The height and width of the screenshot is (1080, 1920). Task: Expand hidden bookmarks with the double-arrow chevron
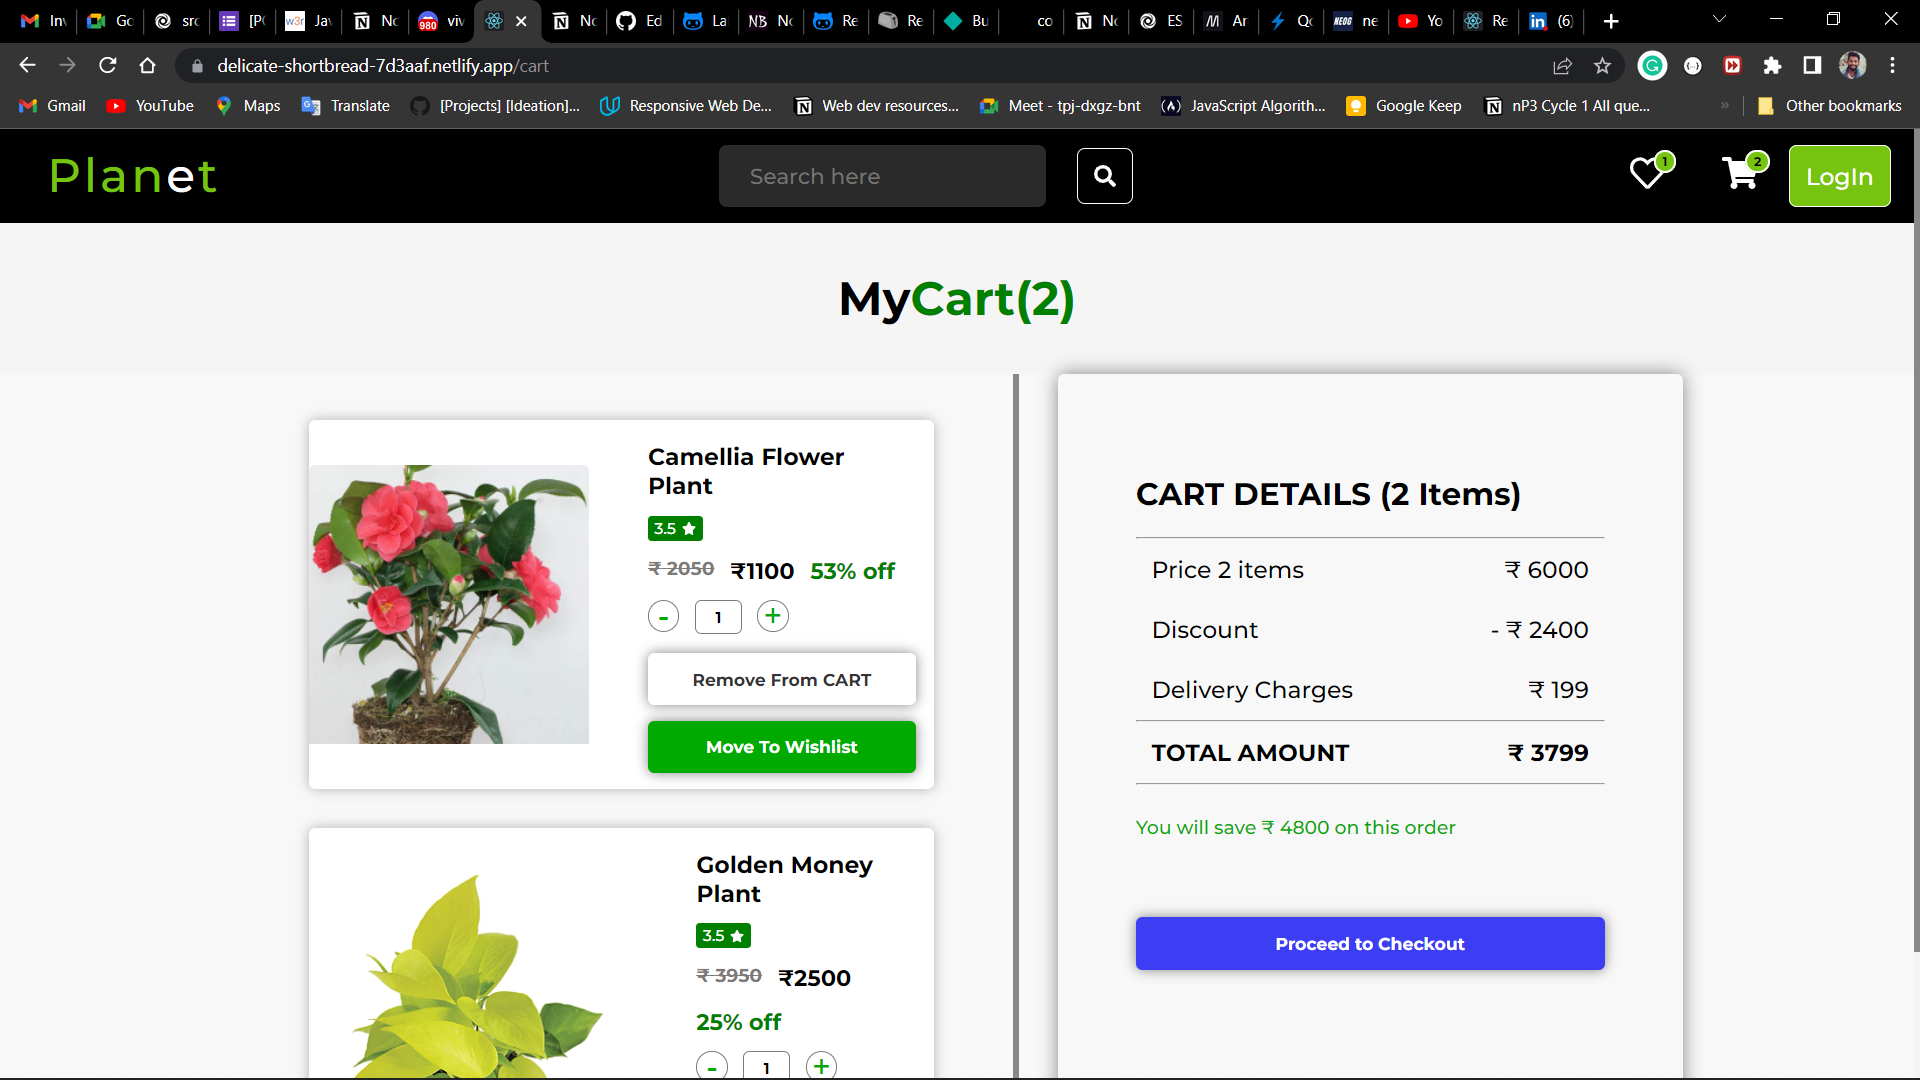coord(1725,105)
